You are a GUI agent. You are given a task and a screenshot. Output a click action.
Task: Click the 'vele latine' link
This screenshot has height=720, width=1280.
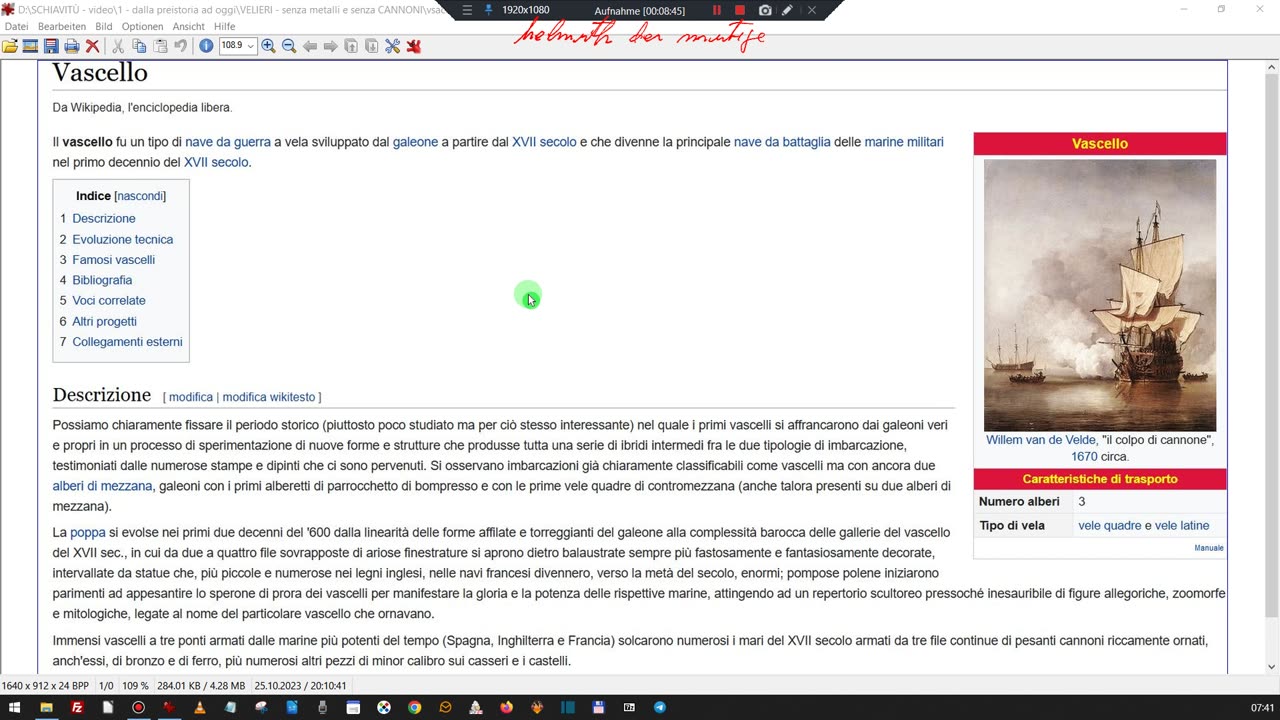[1182, 525]
